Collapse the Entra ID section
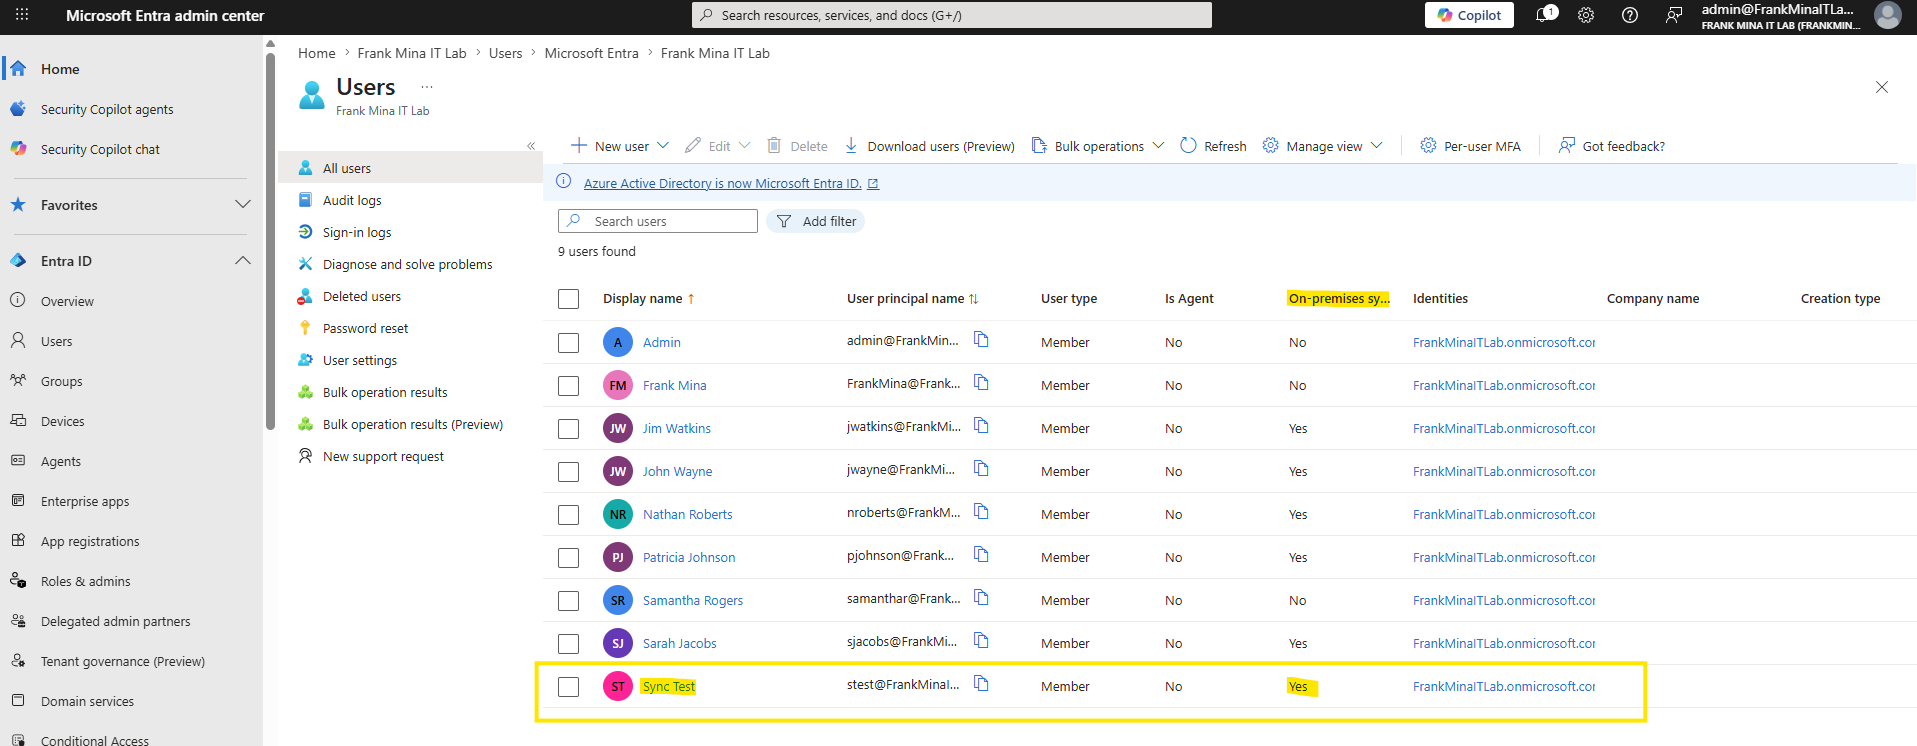 click(x=242, y=261)
